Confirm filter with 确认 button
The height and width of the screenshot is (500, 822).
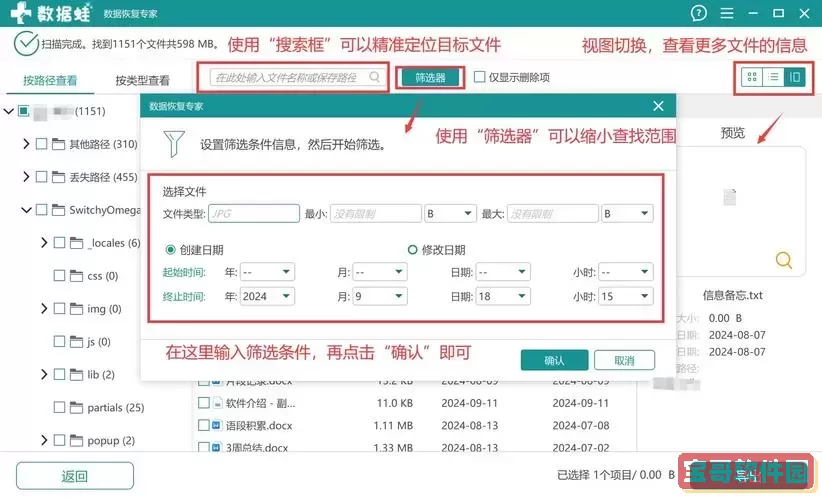pyautogui.click(x=555, y=361)
